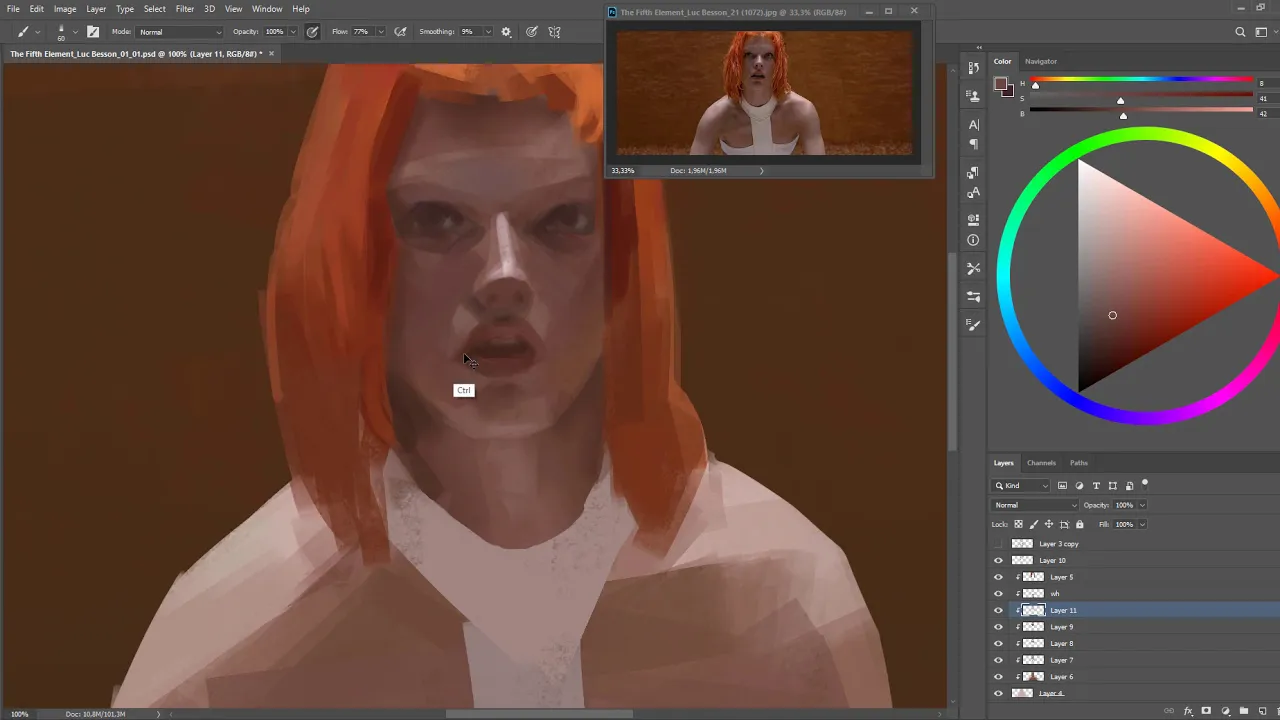Image resolution: width=1280 pixels, height=720 pixels.
Task: Filter for type layers
Action: pyautogui.click(x=1096, y=486)
